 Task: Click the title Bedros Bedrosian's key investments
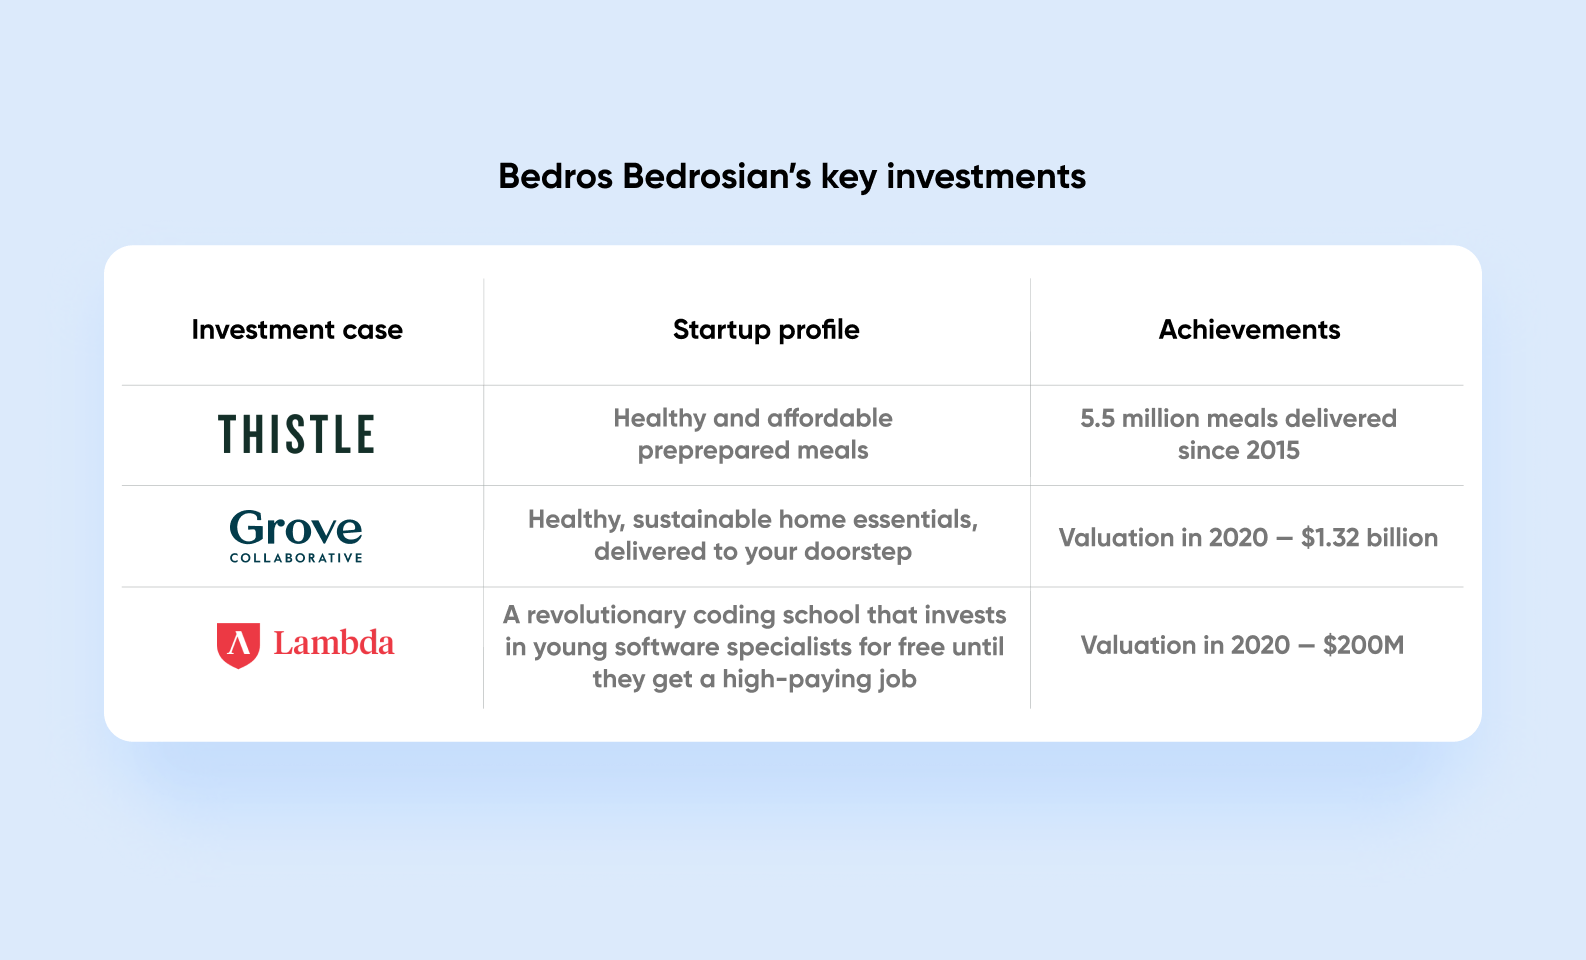click(x=792, y=176)
